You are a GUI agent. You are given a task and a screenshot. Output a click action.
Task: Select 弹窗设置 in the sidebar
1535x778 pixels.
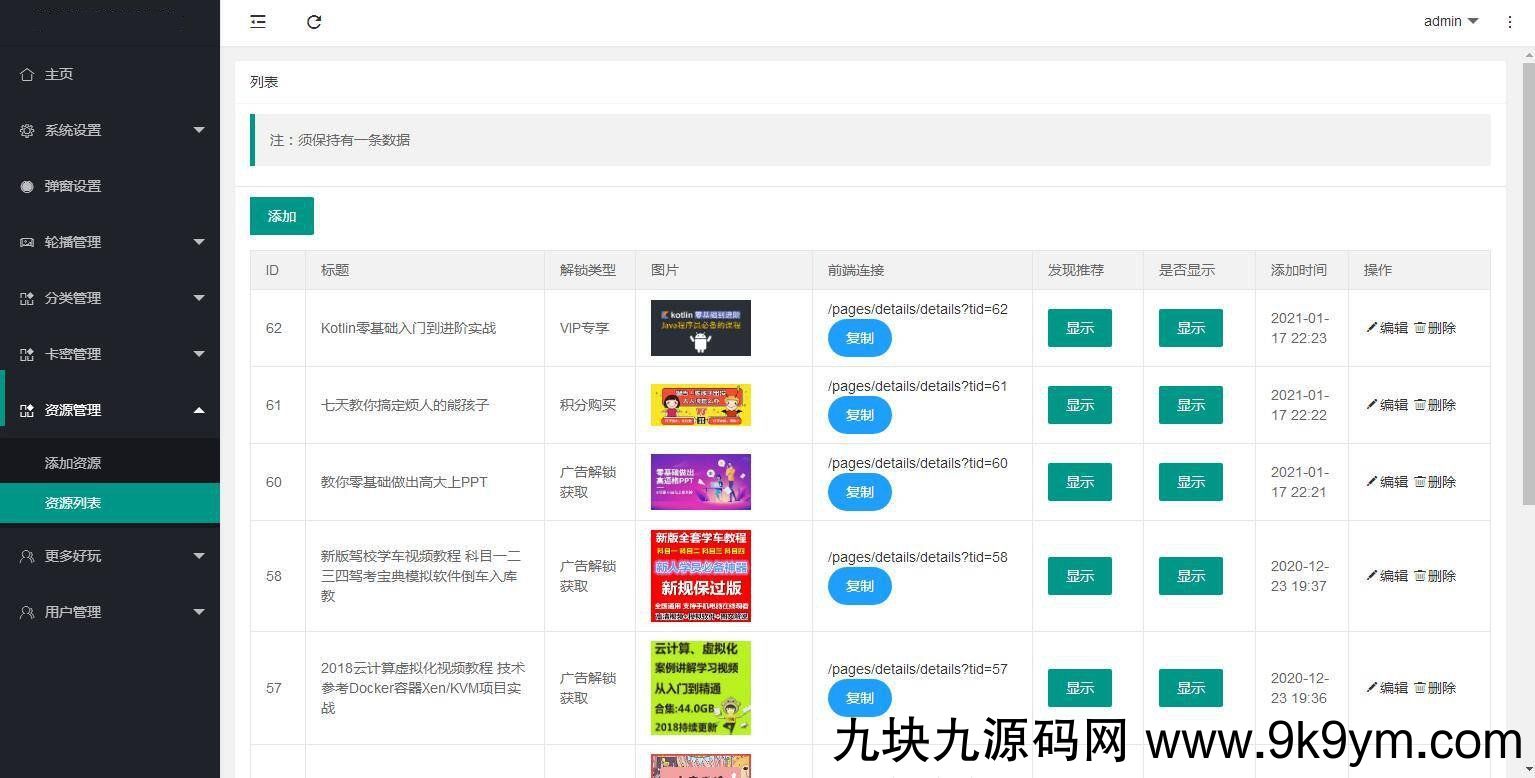(x=73, y=186)
